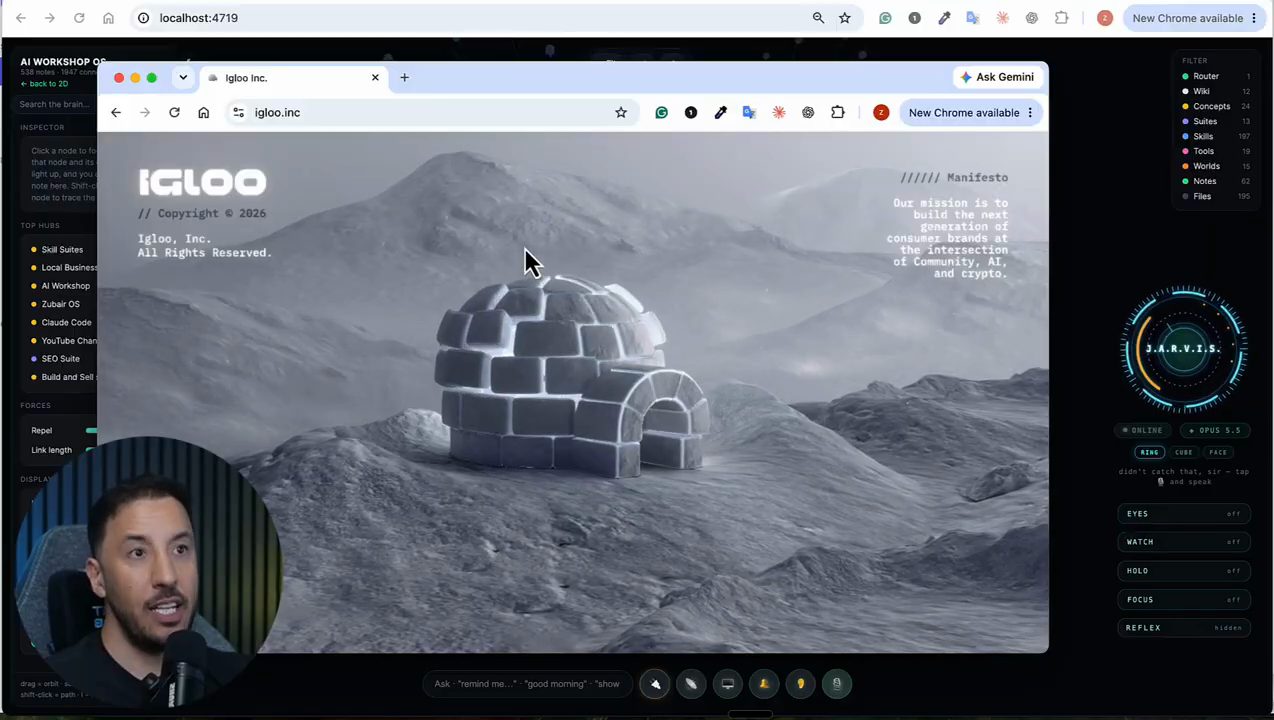
Task: Click ChatGPT-style swirl extension in Igloo window
Action: pyautogui.click(x=808, y=113)
